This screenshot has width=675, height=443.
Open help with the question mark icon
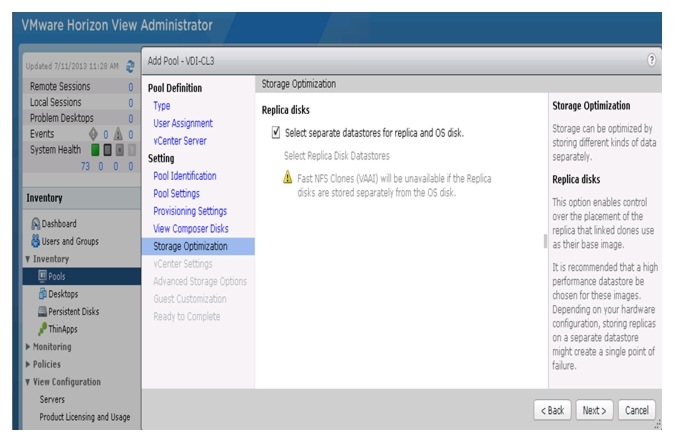point(651,60)
